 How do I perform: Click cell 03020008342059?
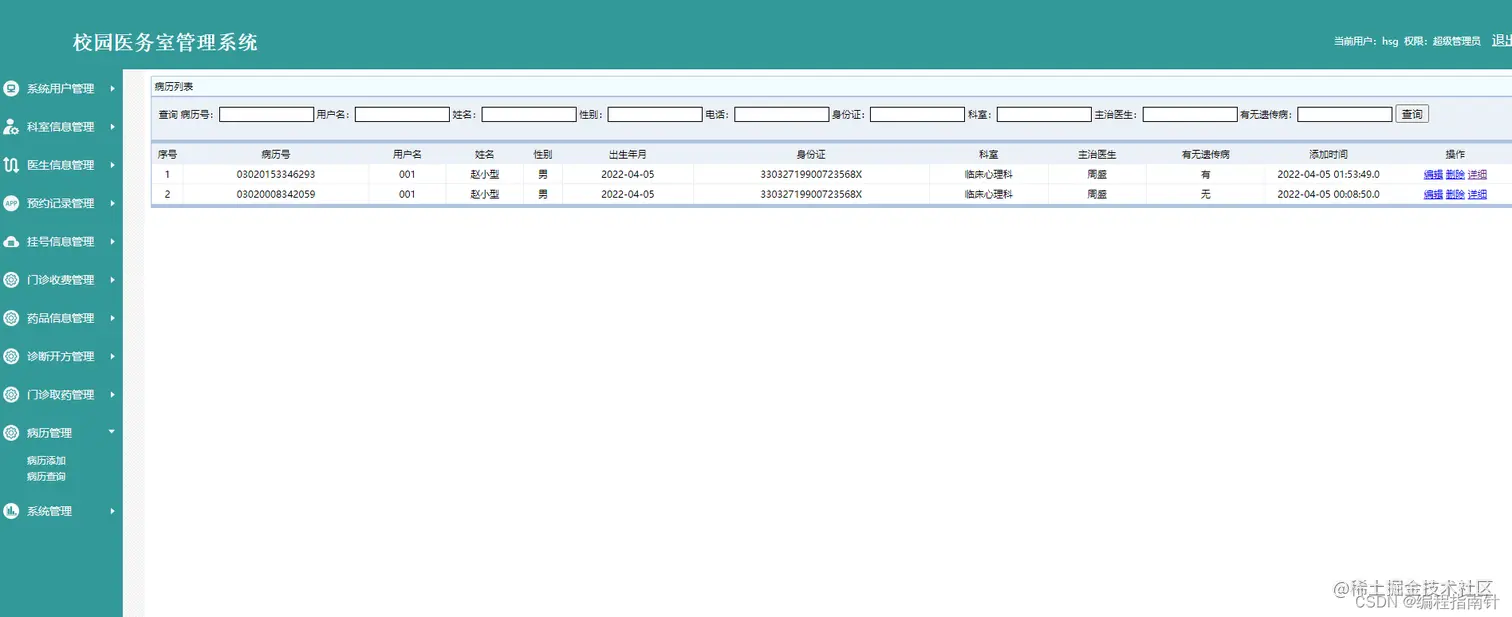point(276,195)
